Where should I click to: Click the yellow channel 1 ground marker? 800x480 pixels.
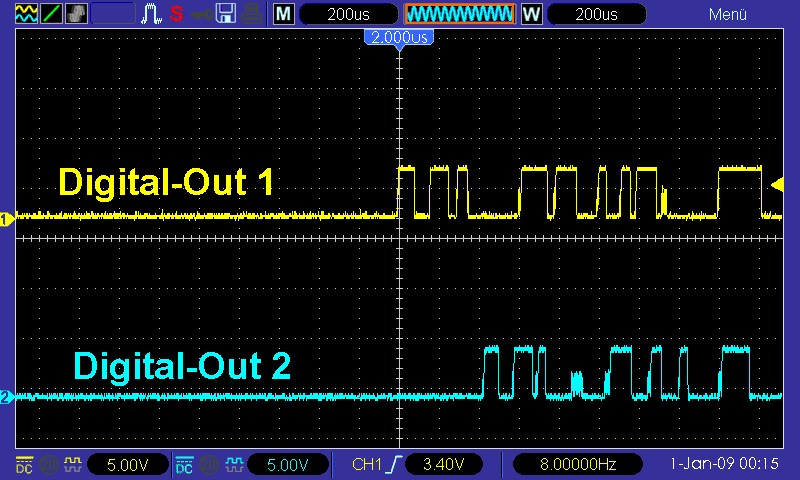click(x=7, y=220)
